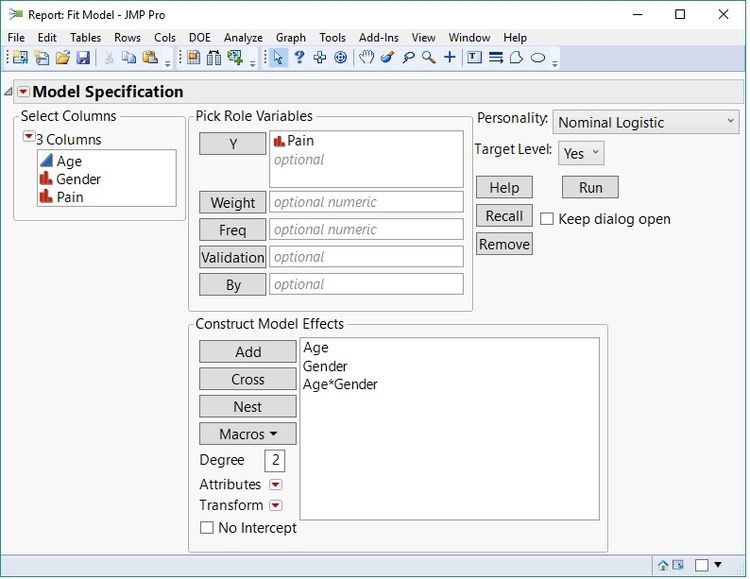
Task: Open the Analyze menu
Action: point(243,37)
